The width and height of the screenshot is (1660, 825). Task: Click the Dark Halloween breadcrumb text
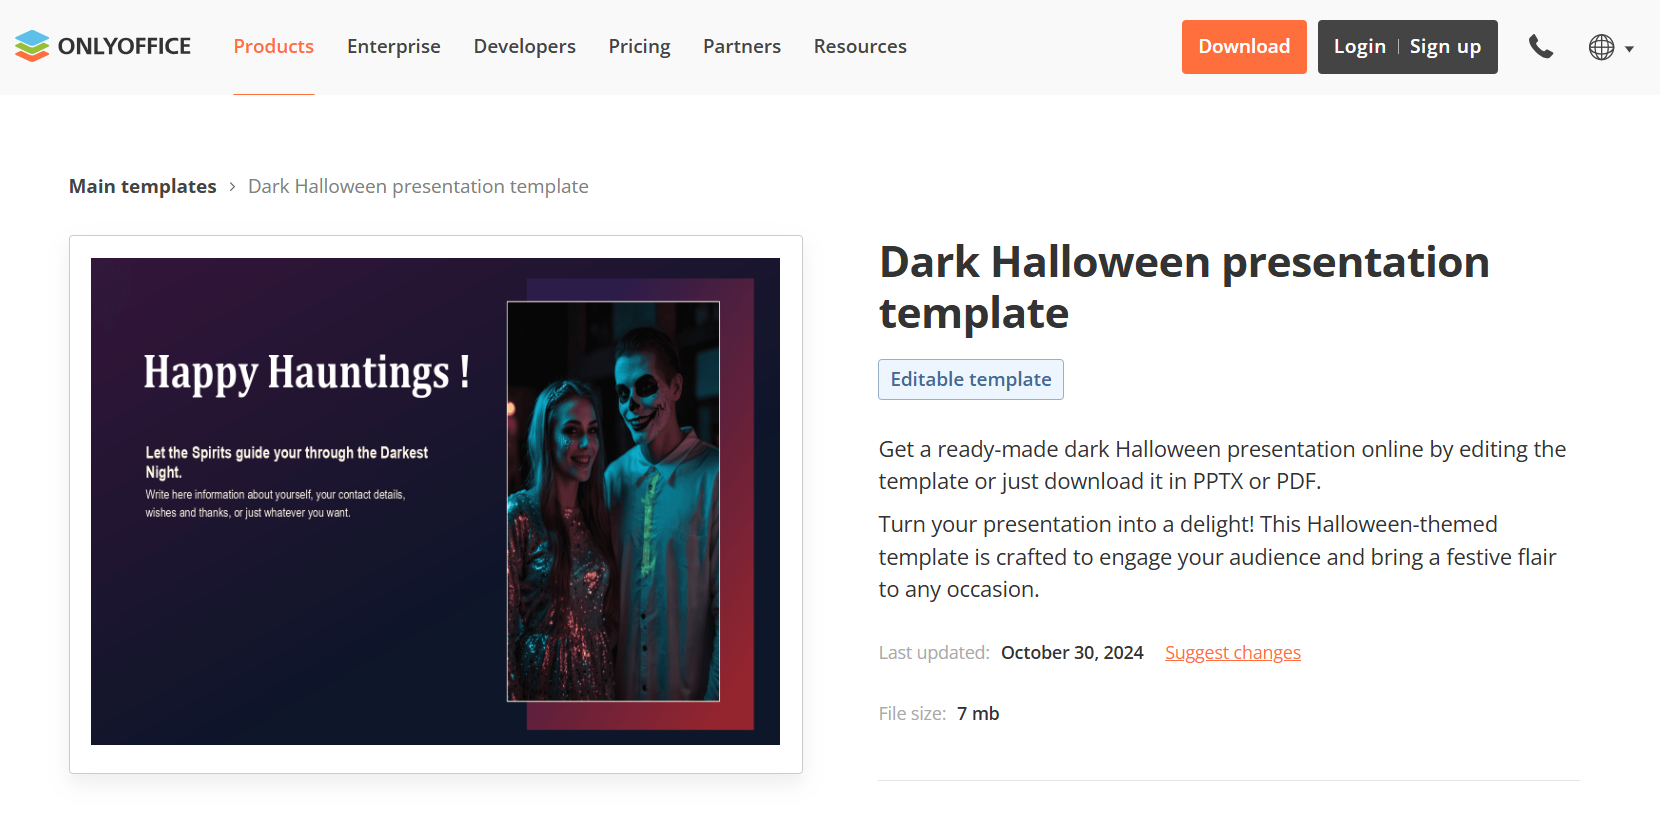point(417,187)
